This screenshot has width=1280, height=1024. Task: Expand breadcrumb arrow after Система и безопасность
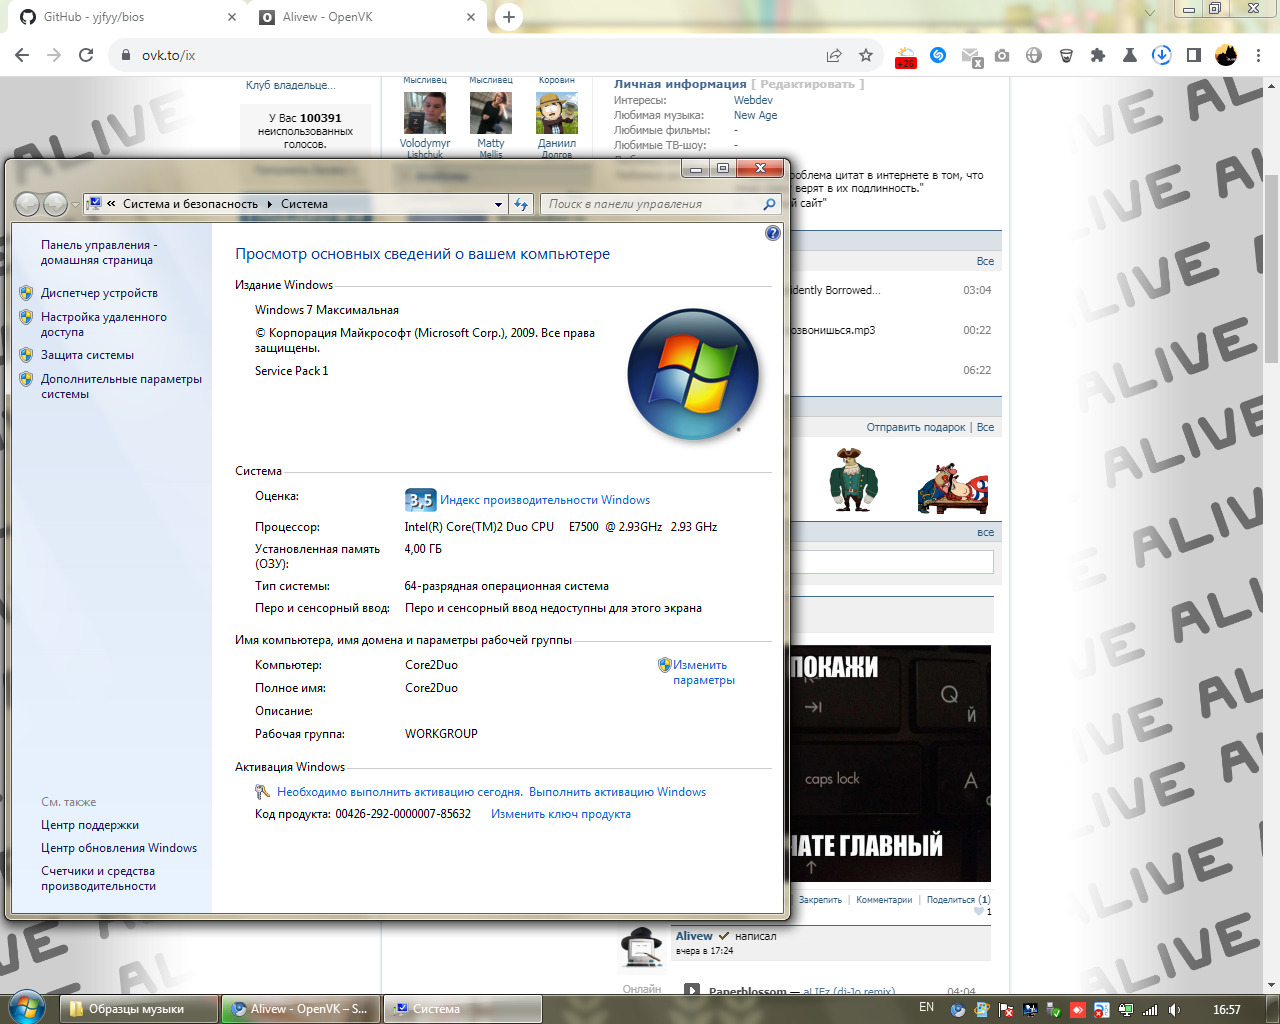[269, 204]
